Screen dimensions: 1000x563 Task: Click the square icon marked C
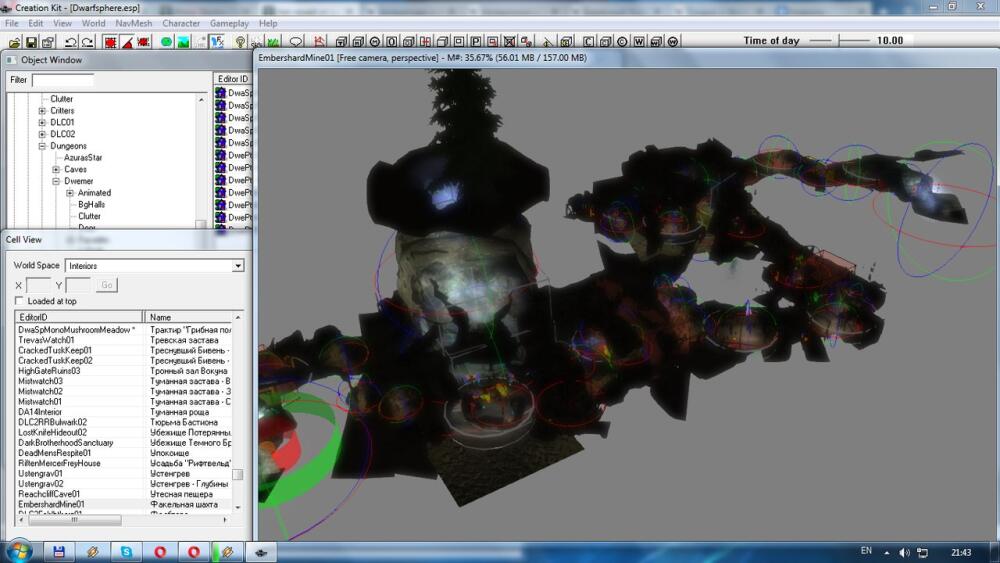point(589,42)
